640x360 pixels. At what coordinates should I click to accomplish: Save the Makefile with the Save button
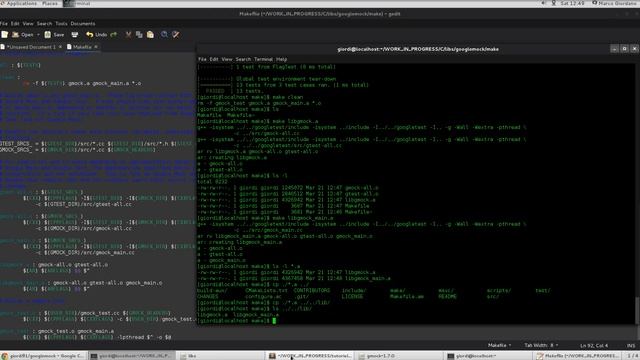[x=54, y=35]
